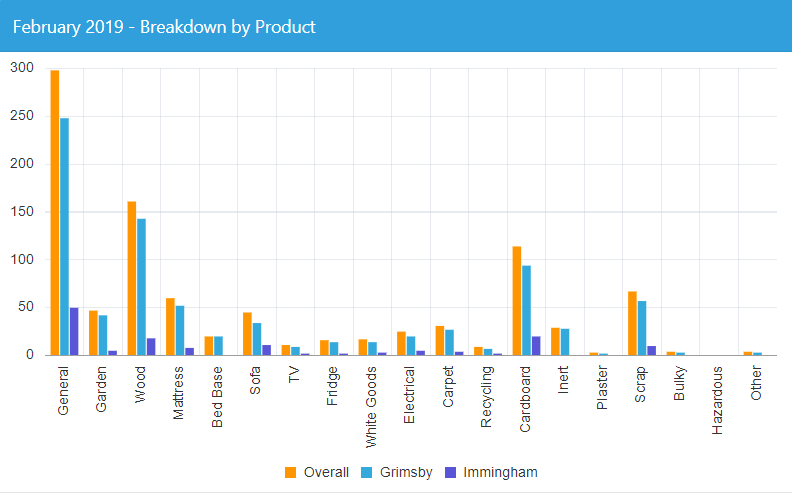
Task: Click the Electrical axis label
Action: coord(409,395)
